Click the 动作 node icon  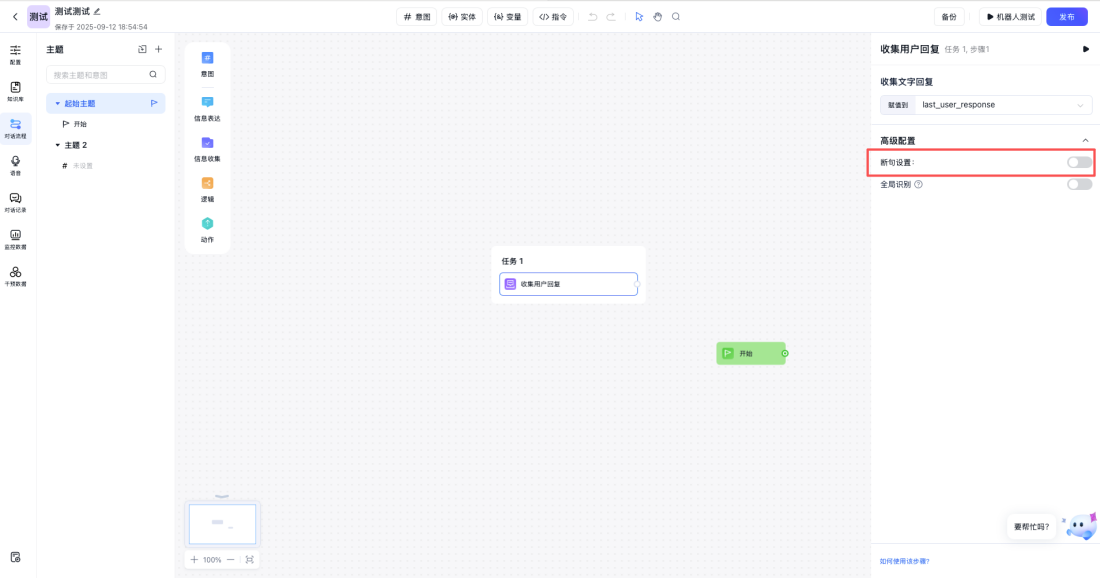pyautogui.click(x=207, y=223)
